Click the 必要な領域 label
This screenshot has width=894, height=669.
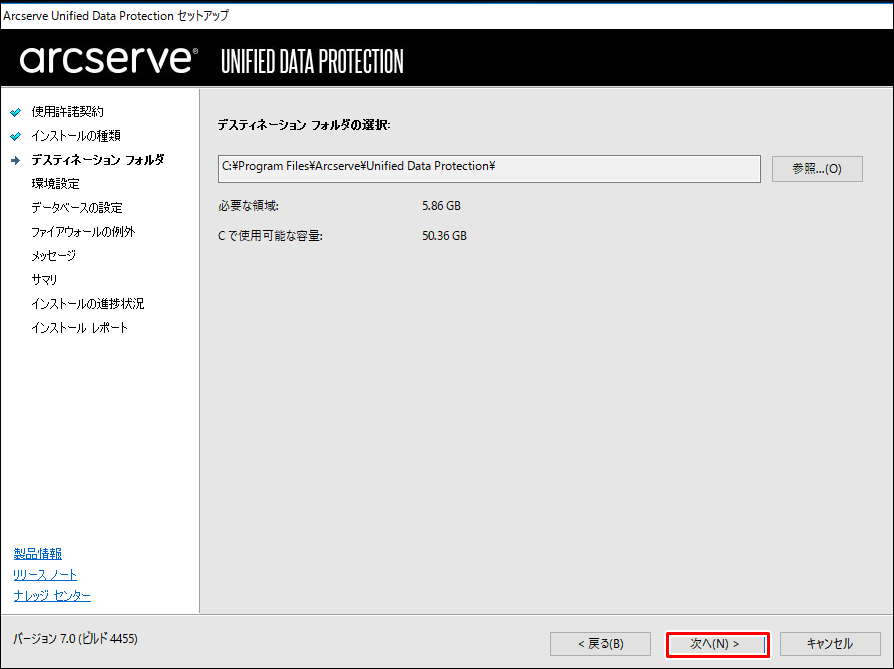(248, 206)
